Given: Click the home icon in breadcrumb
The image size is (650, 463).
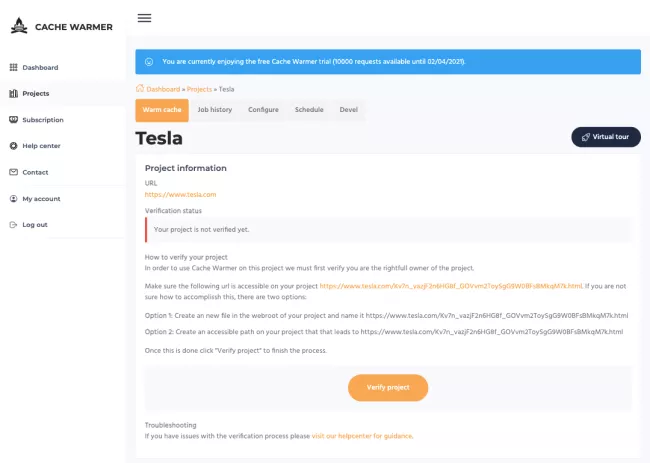Looking at the screenshot, I should 140,89.
